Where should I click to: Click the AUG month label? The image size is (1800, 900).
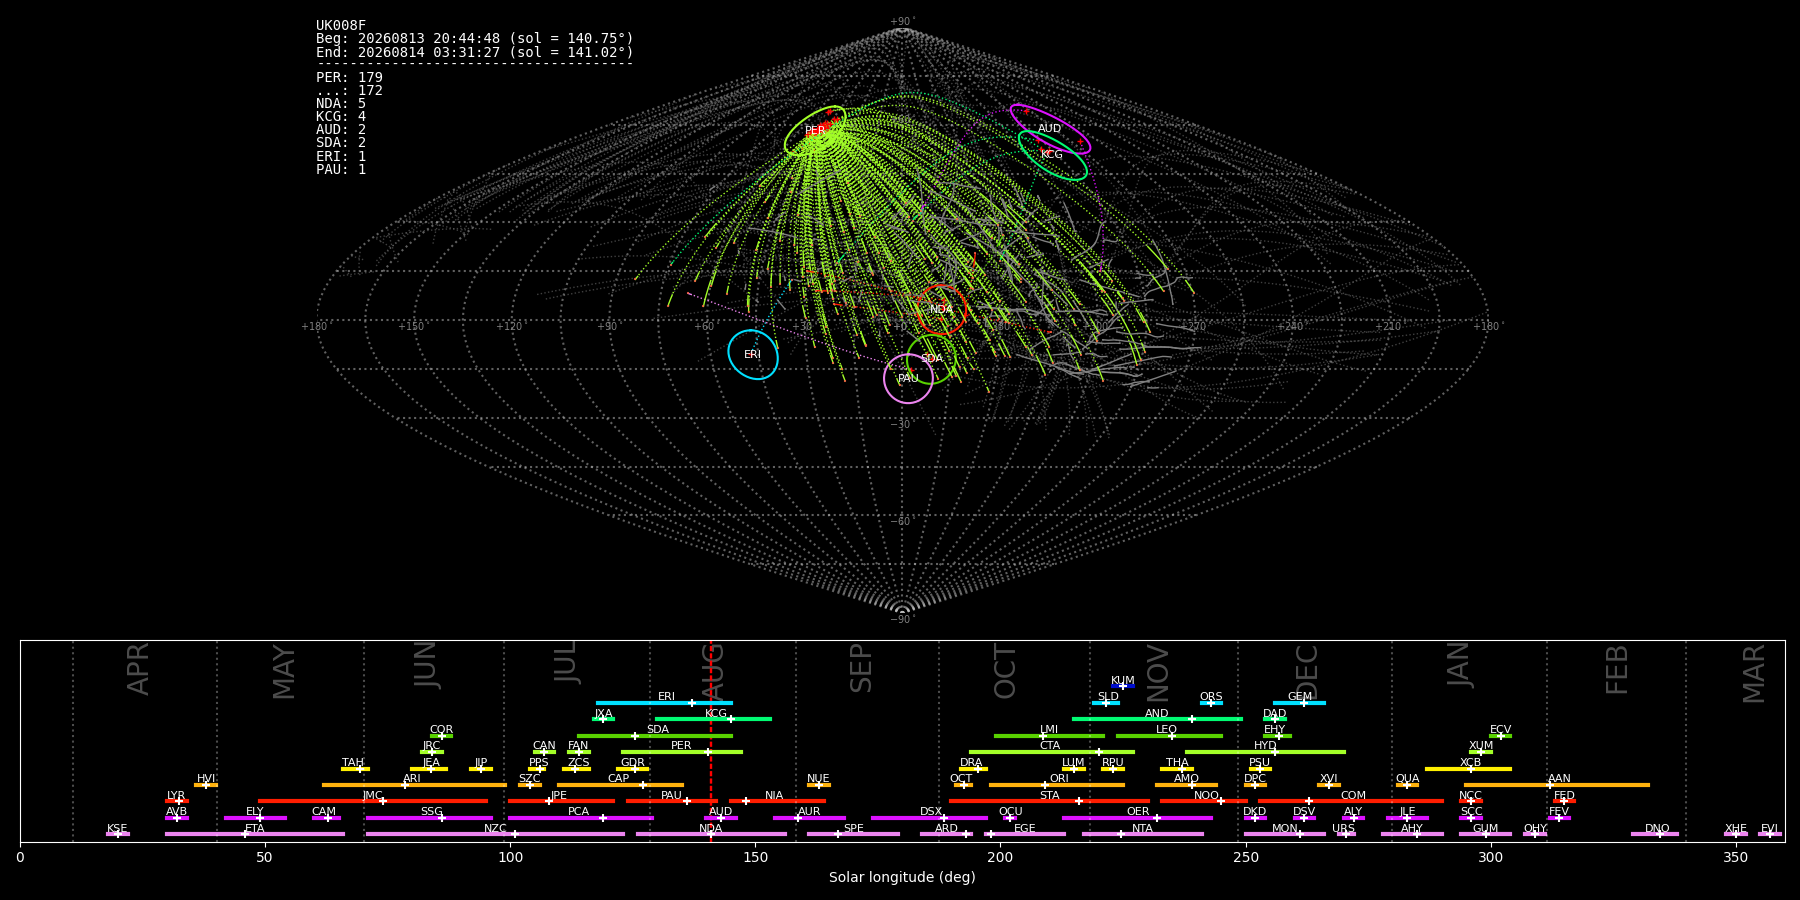(713, 669)
